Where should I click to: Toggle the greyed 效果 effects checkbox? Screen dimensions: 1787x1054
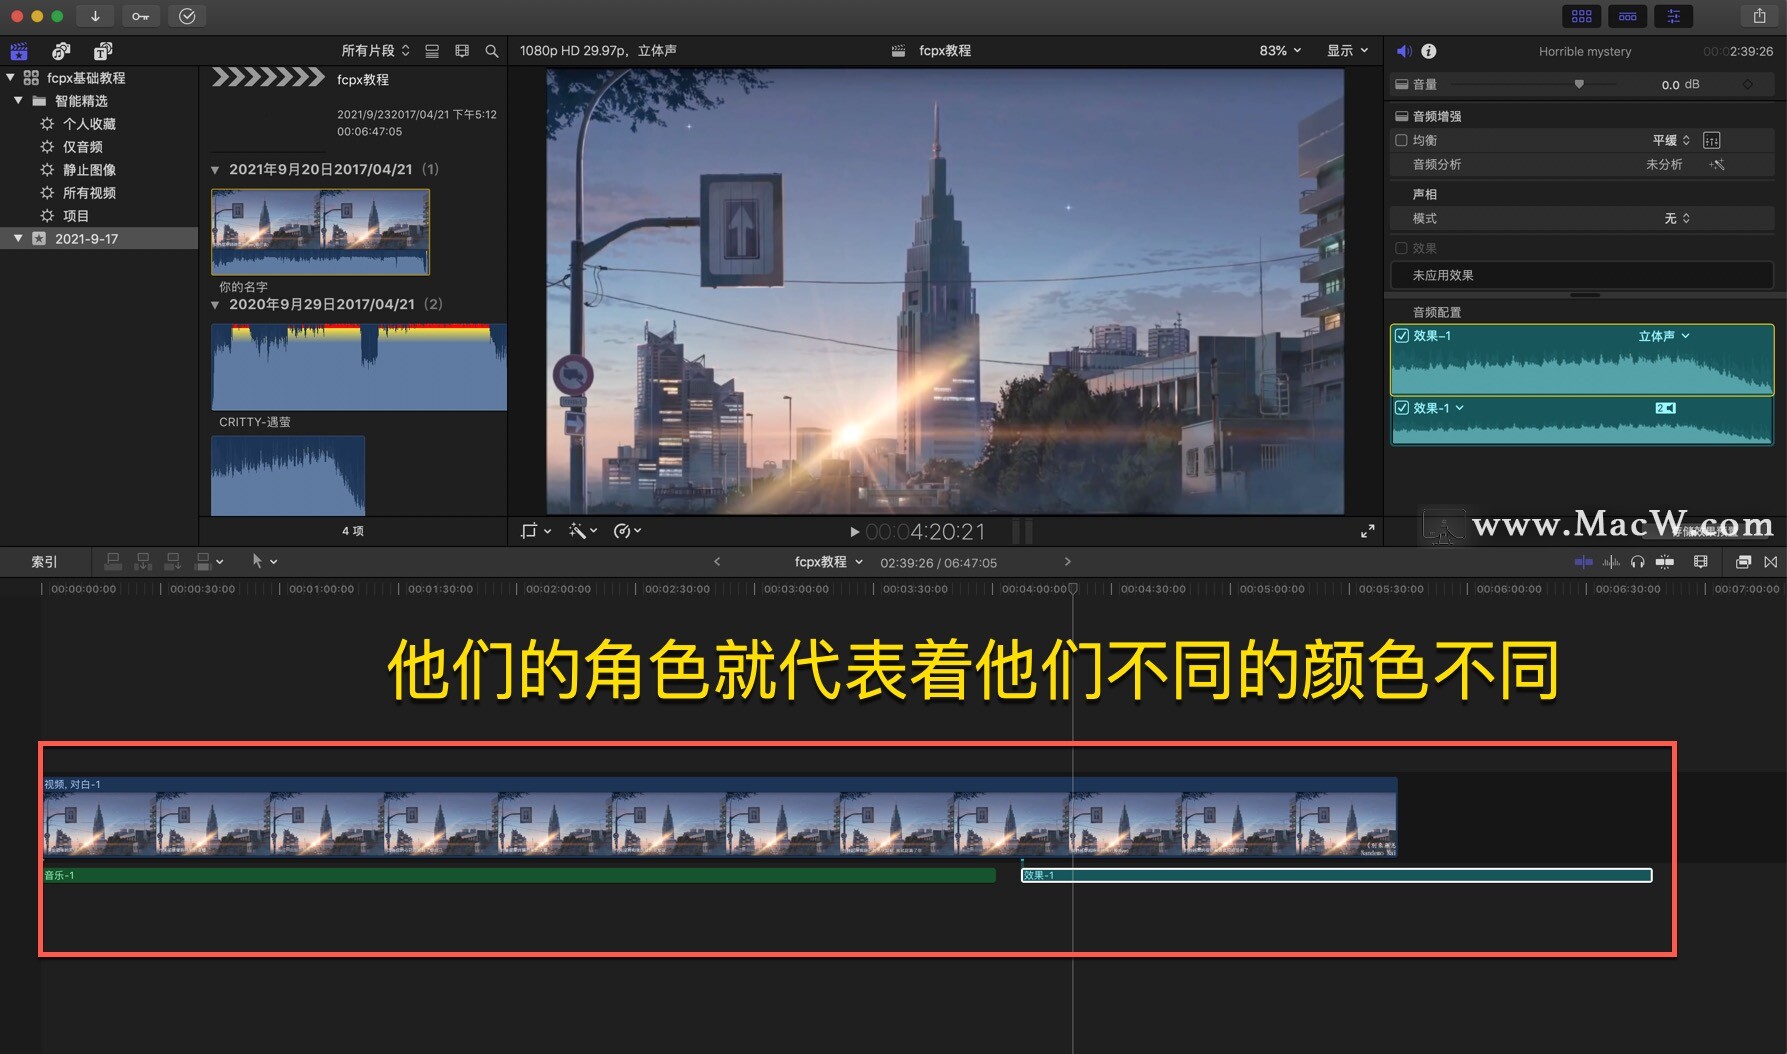pos(1401,248)
